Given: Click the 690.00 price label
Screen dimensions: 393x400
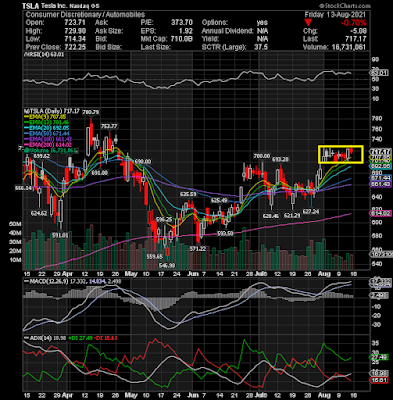Looking at the screenshot, I should pos(143,162).
